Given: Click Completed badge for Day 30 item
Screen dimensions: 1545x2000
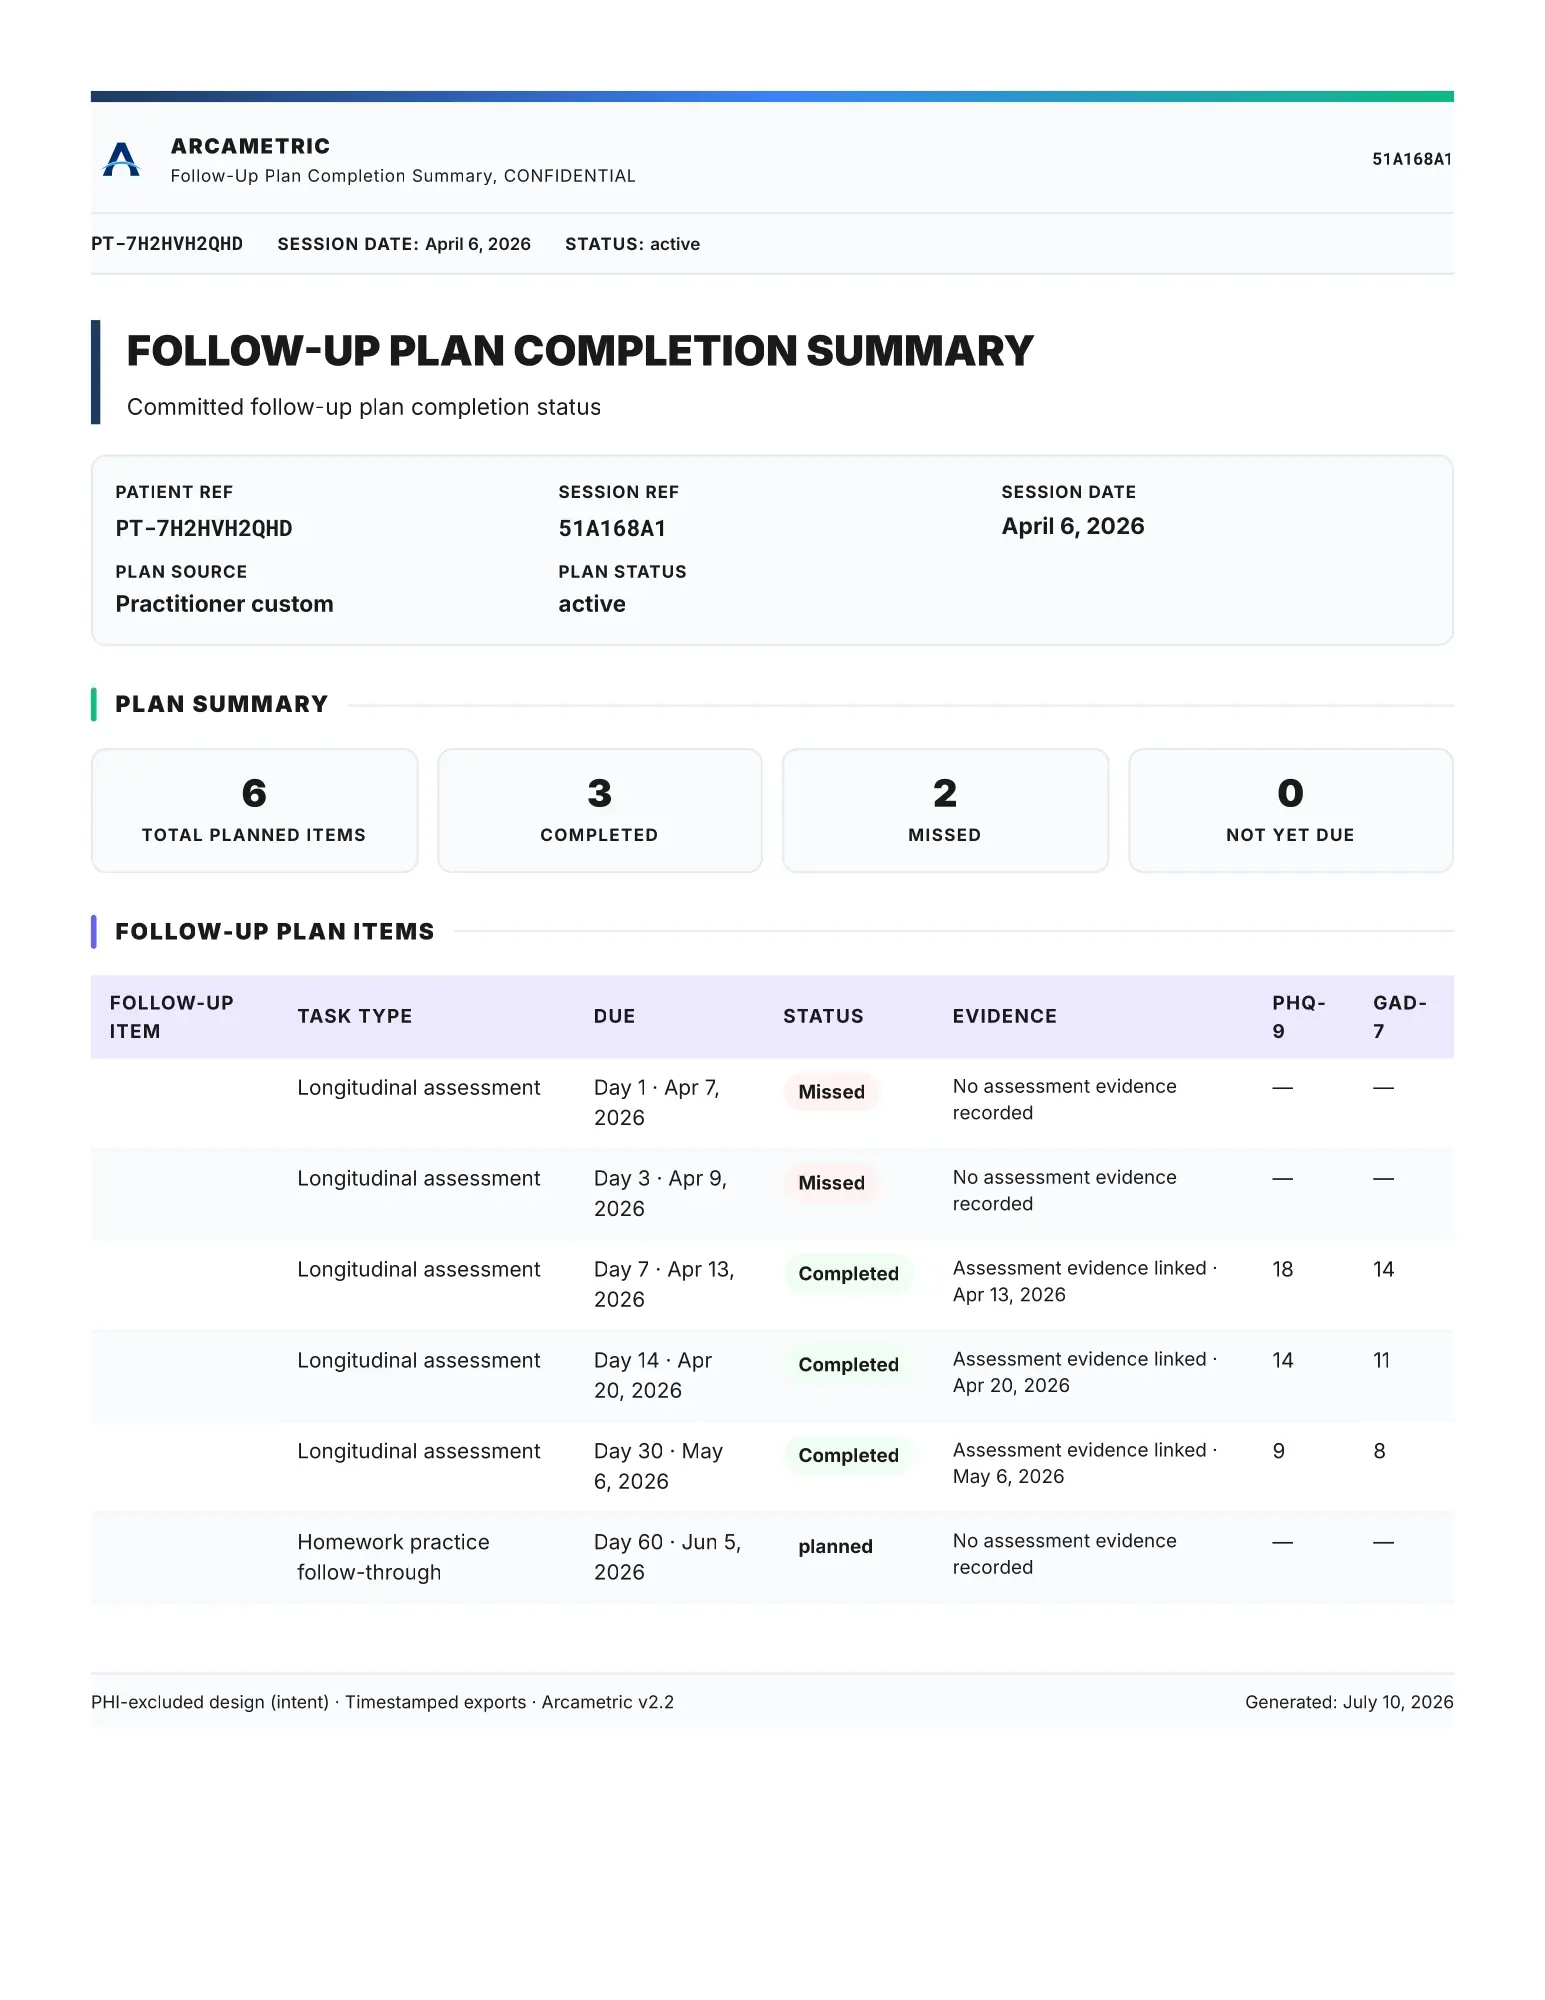Looking at the screenshot, I should [x=848, y=1456].
